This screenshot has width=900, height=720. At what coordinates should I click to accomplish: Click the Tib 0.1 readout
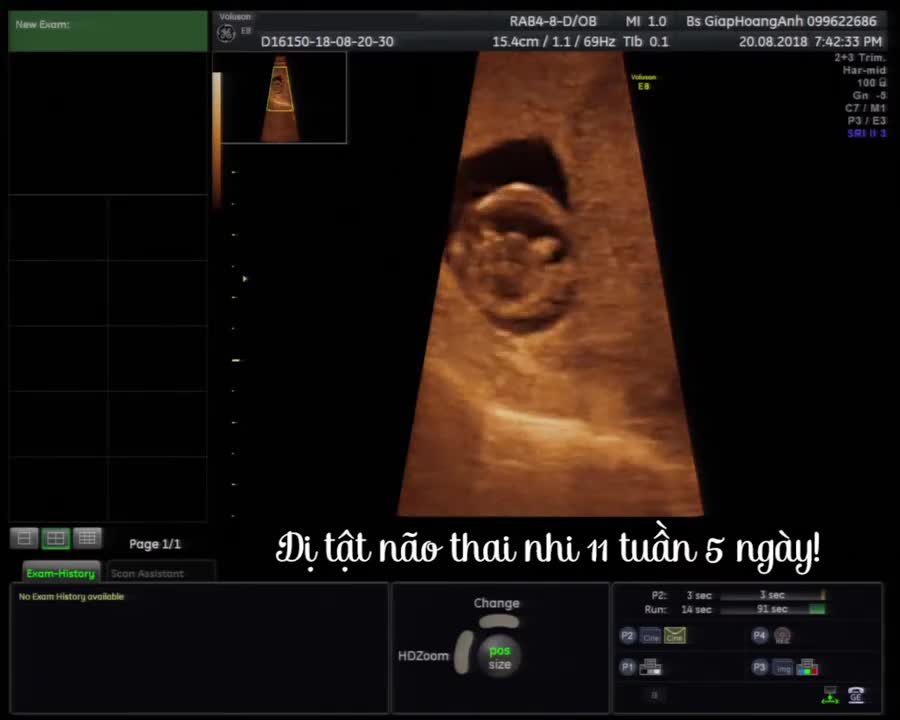coord(646,41)
